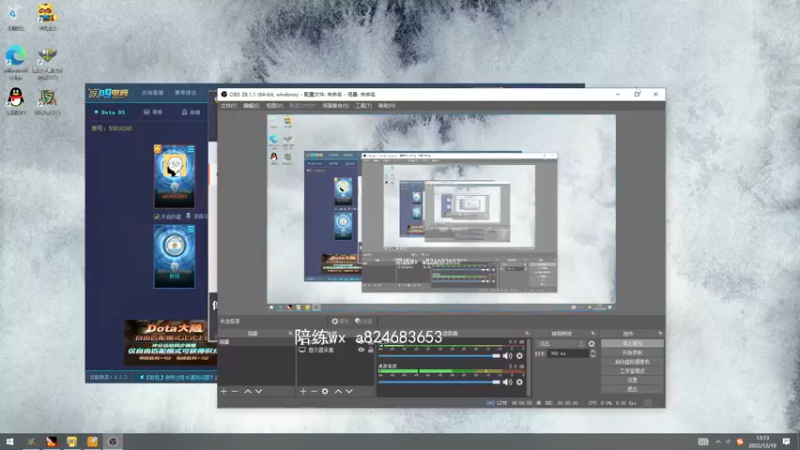Select the display capture source row
Viewport: 800px width, 450px height.
pyautogui.click(x=336, y=350)
